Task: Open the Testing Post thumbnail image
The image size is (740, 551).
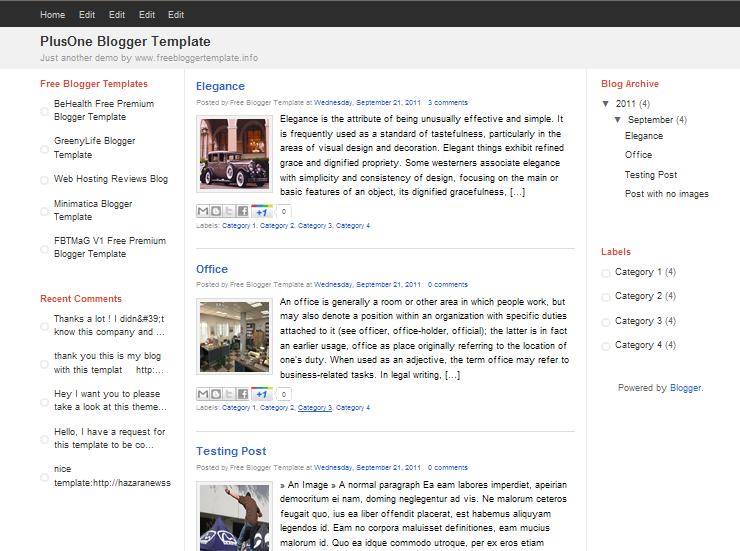Action: (235, 516)
